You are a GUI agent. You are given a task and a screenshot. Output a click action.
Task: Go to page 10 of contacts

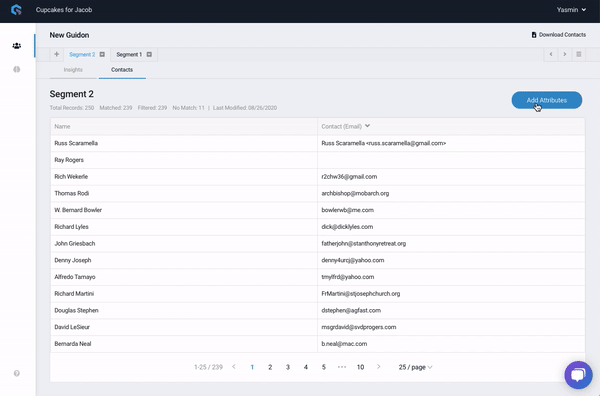[x=360, y=367]
